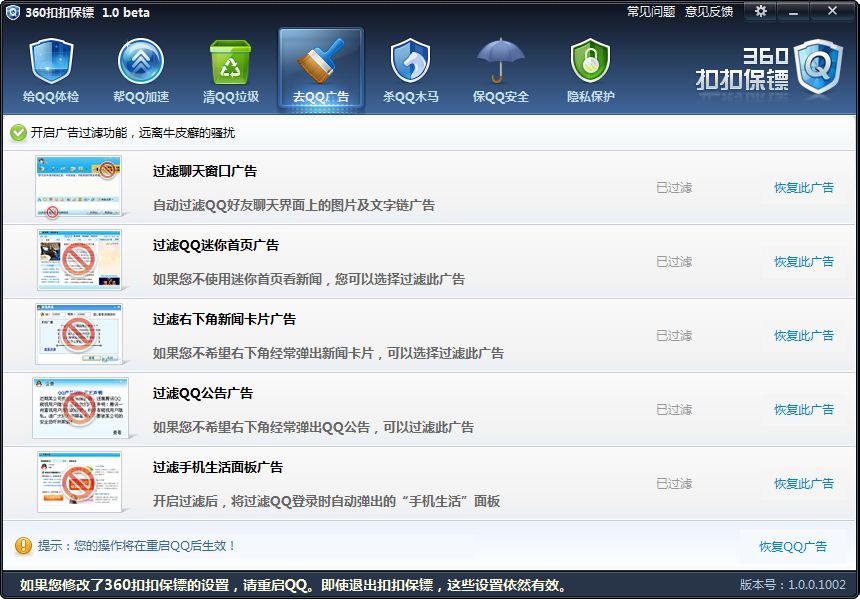The height and width of the screenshot is (600, 860).
Task: Restore ad for 过滤右下角新闻卡片广告
Action: pyautogui.click(x=804, y=336)
